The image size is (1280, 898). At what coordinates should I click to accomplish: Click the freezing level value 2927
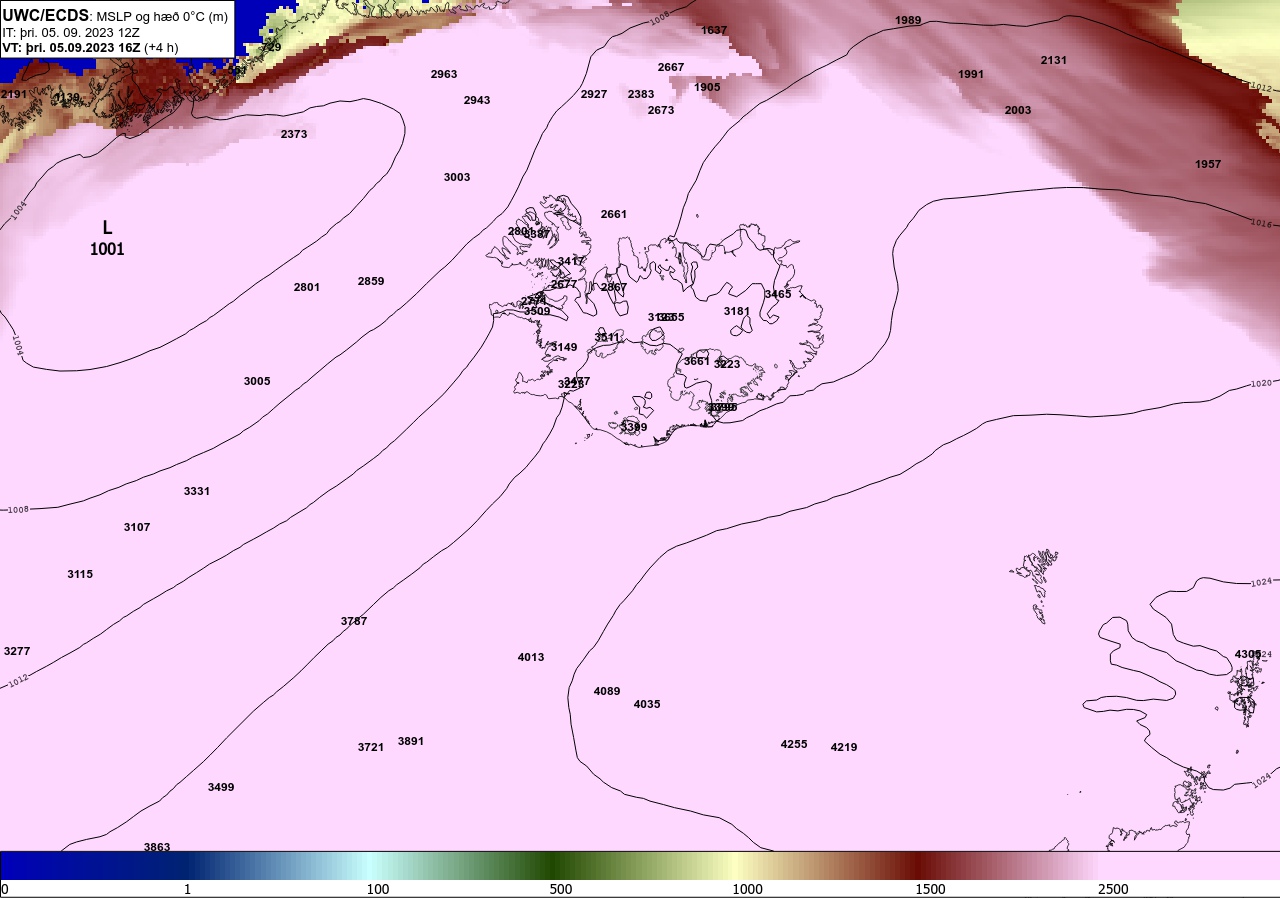coord(594,94)
